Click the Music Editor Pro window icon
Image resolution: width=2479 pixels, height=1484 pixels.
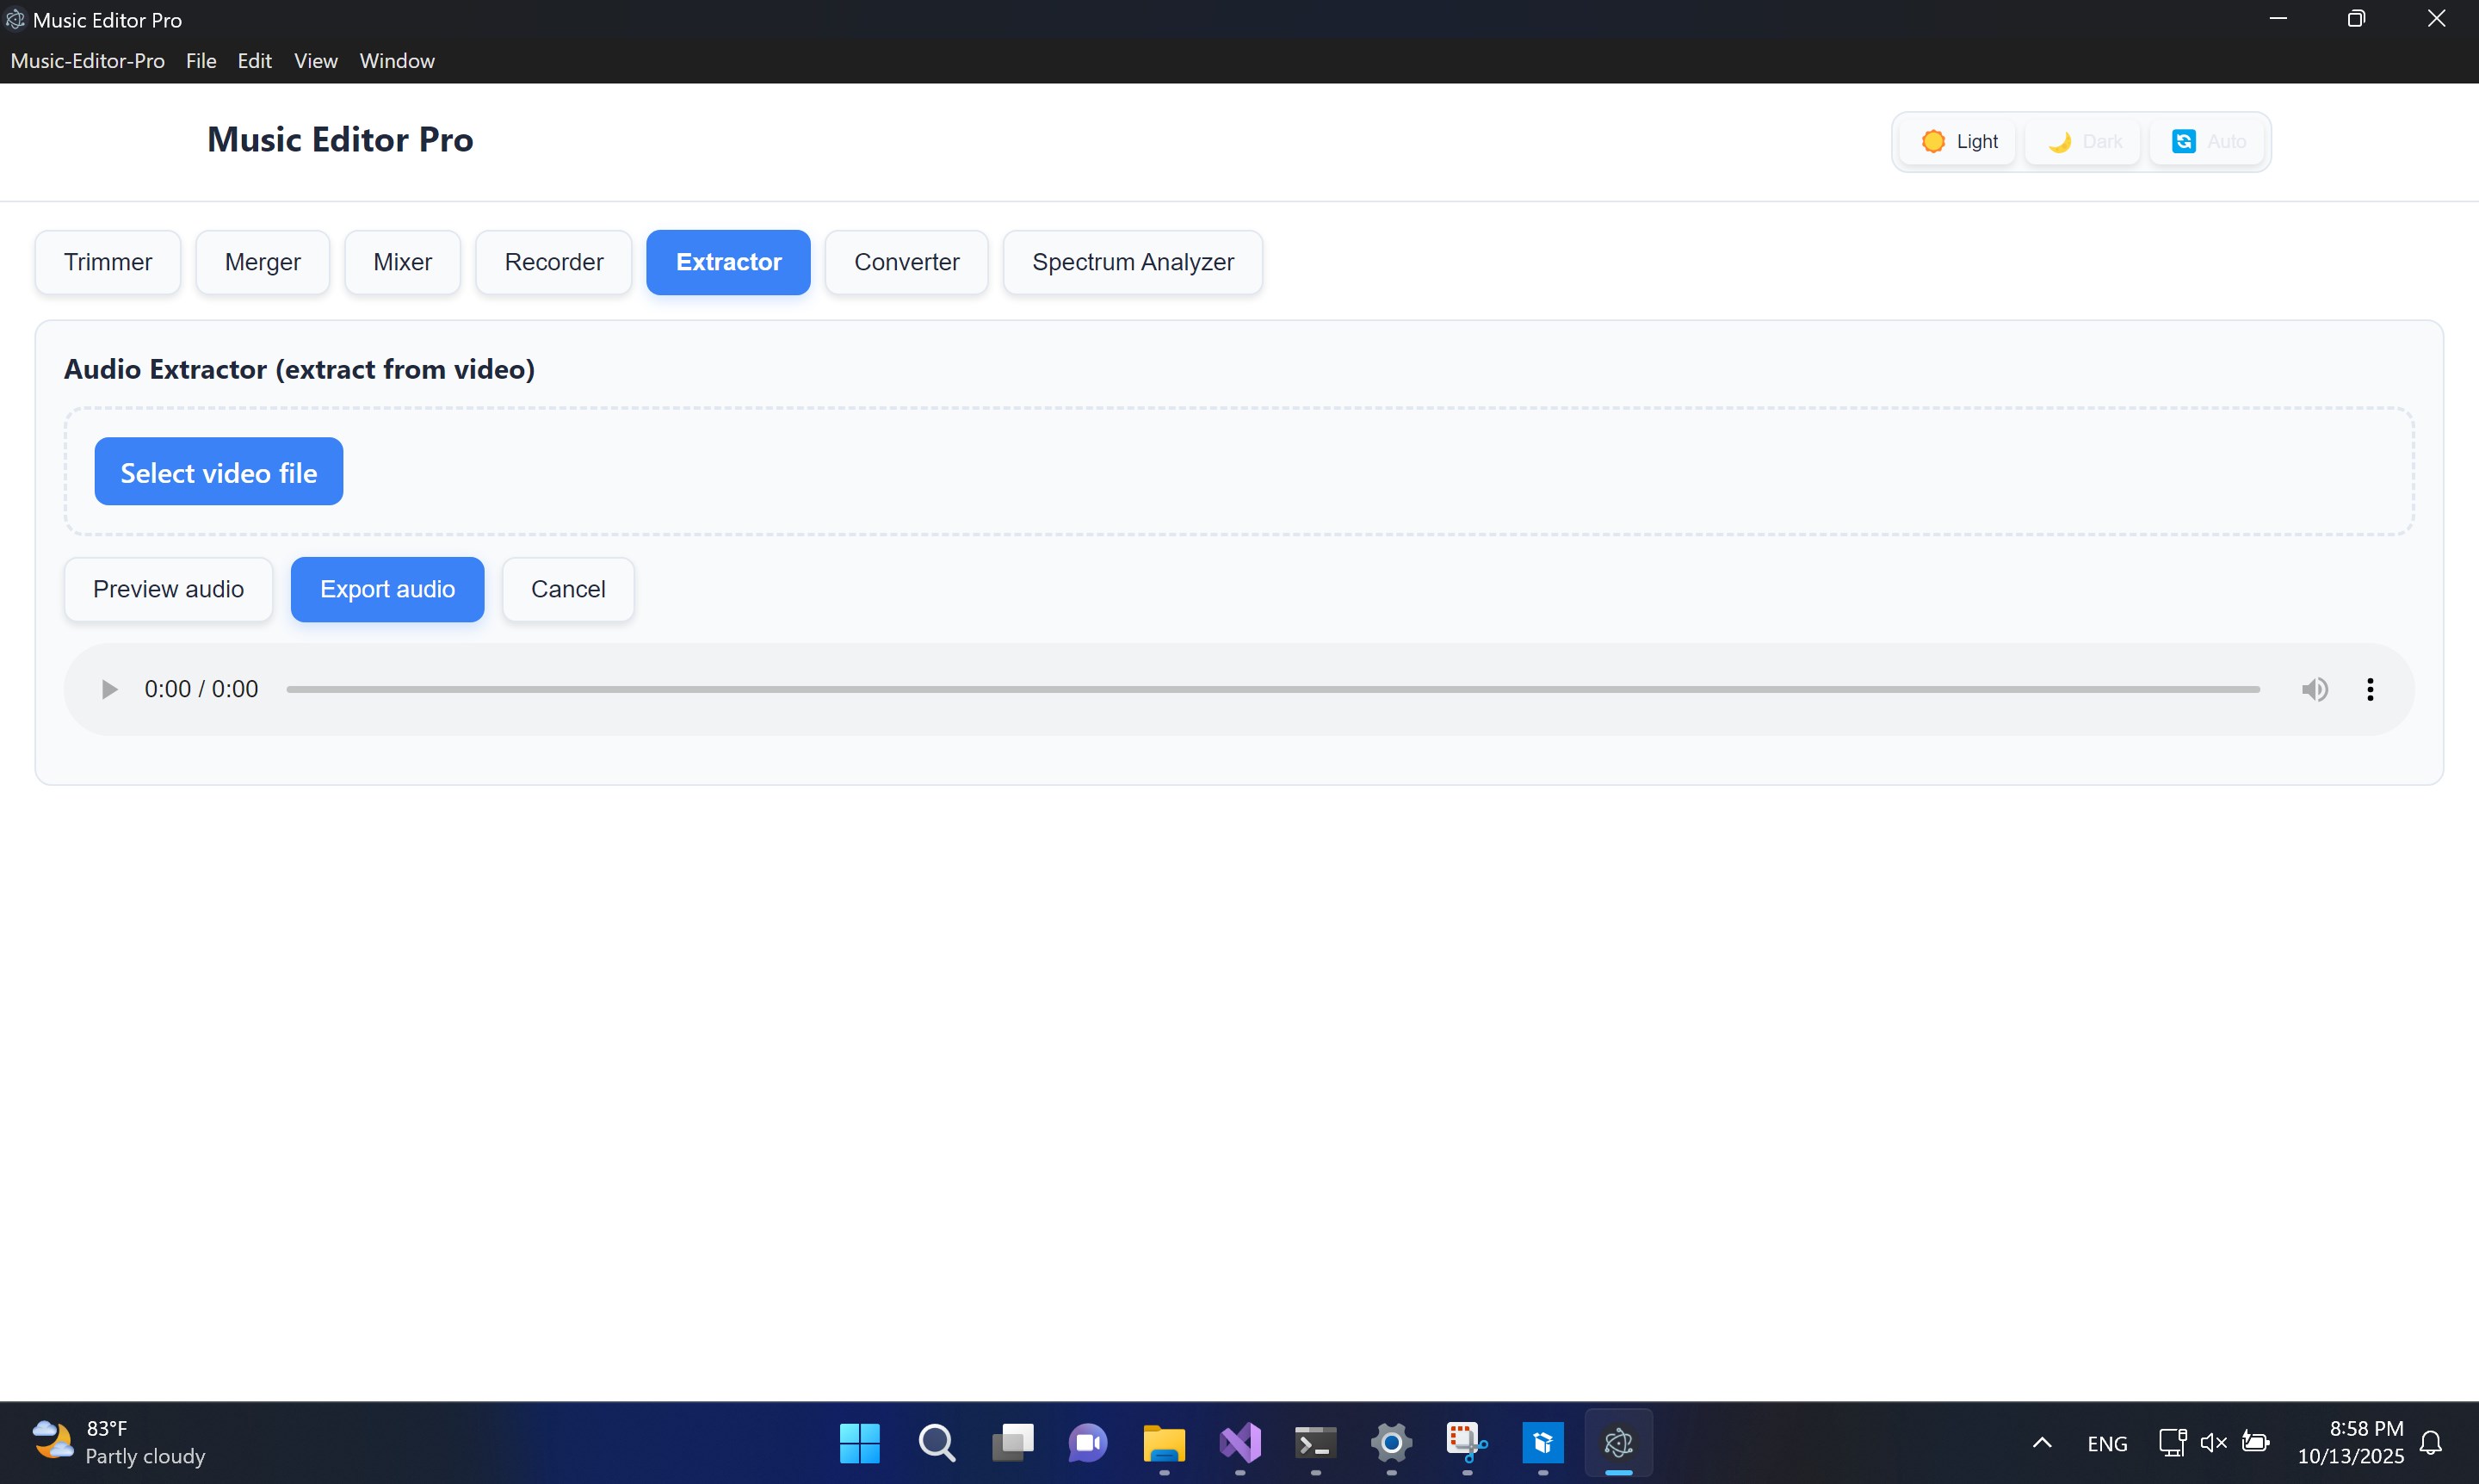pos(15,19)
